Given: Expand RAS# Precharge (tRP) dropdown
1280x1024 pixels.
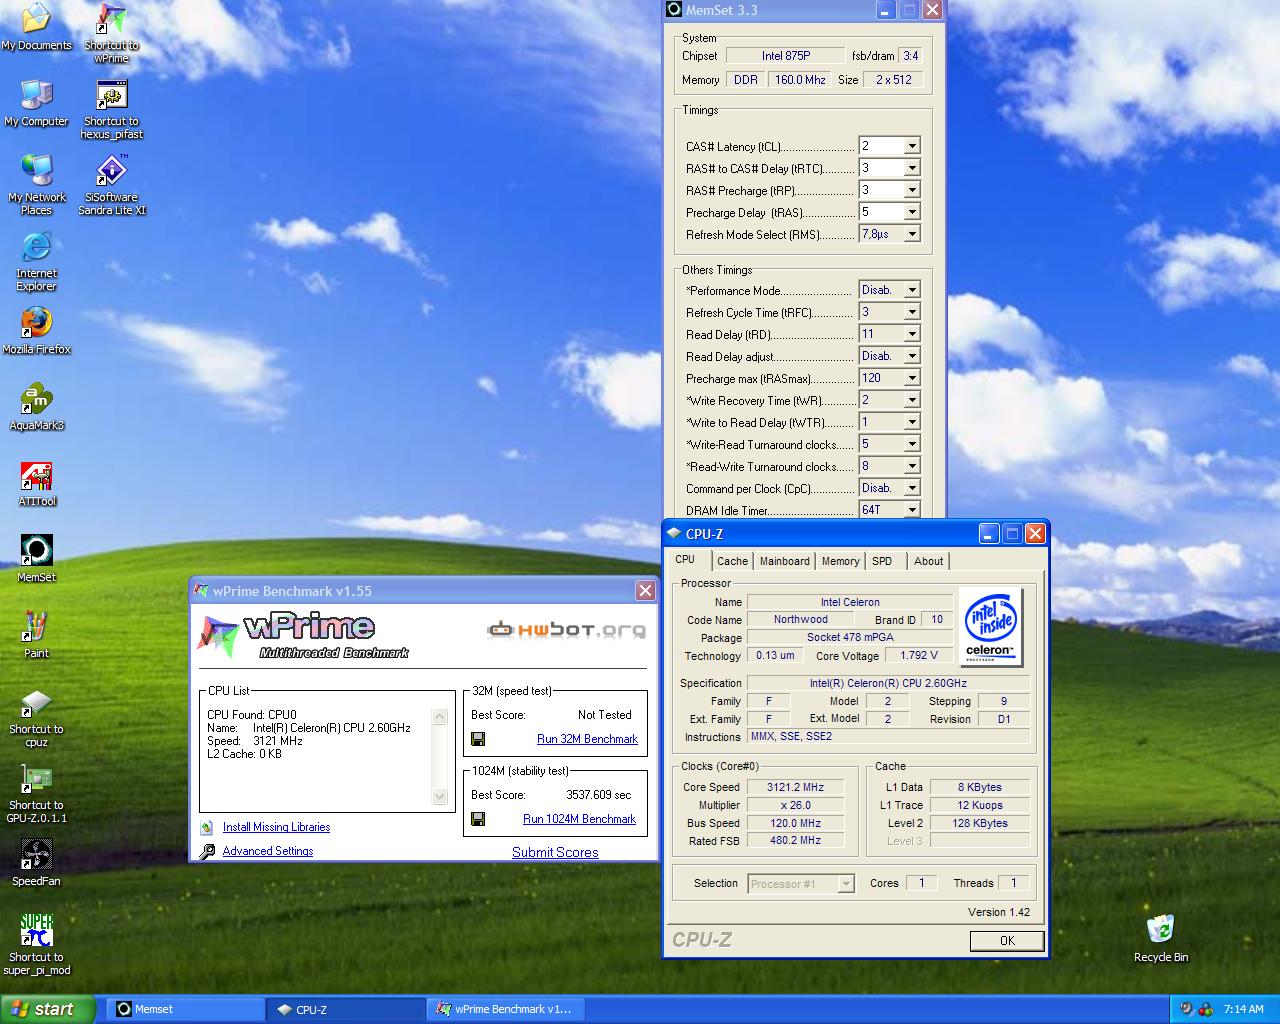Looking at the screenshot, I should coord(912,190).
